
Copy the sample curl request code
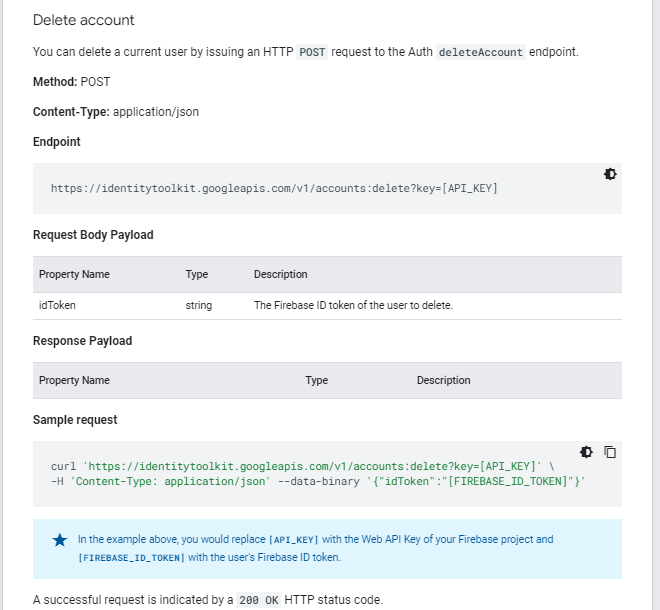tap(610, 452)
